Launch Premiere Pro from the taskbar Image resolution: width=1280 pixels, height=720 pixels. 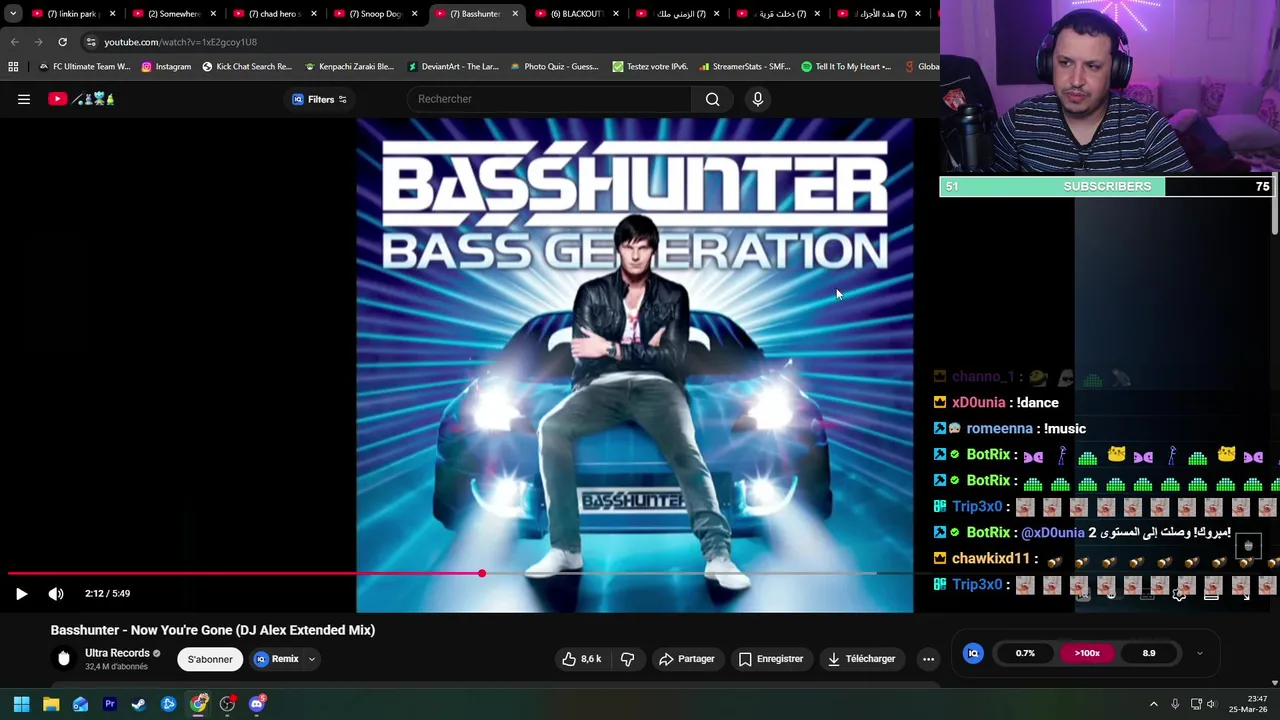pos(110,704)
